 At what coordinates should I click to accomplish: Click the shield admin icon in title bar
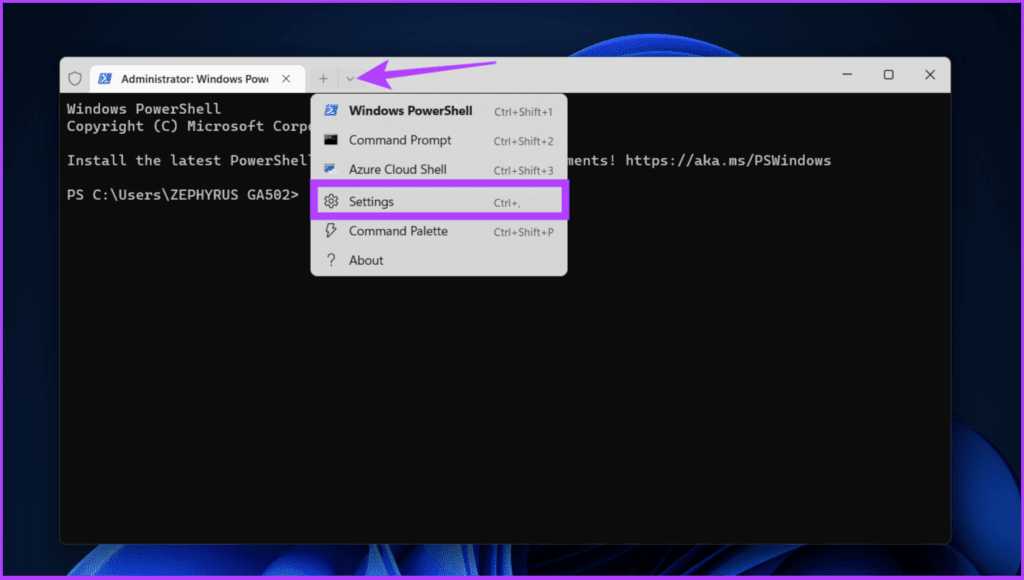tap(75, 78)
